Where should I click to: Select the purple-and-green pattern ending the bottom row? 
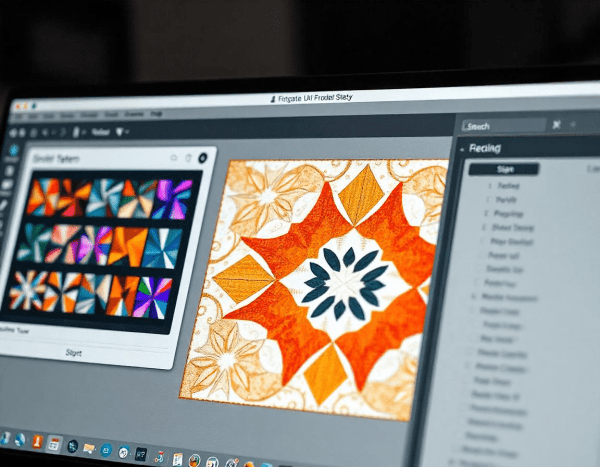click(x=153, y=298)
